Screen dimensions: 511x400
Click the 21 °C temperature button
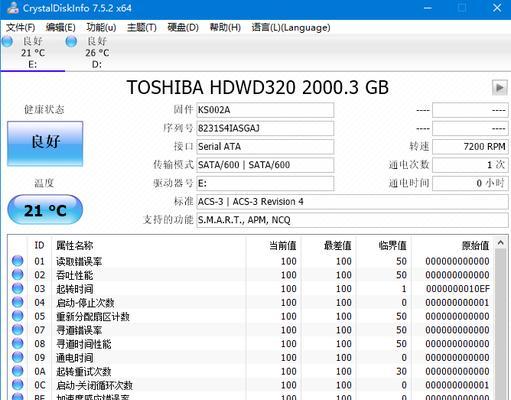coord(45,210)
